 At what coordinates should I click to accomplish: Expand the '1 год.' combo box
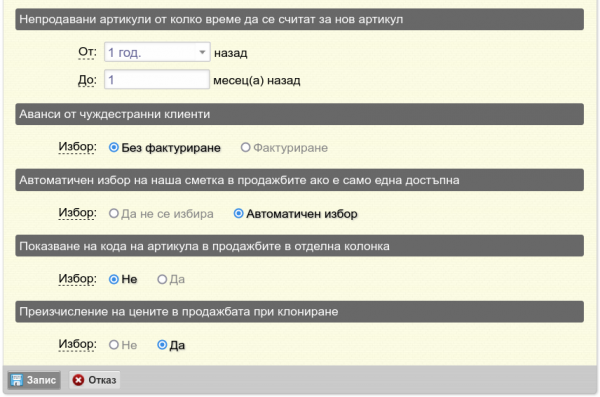point(157,52)
